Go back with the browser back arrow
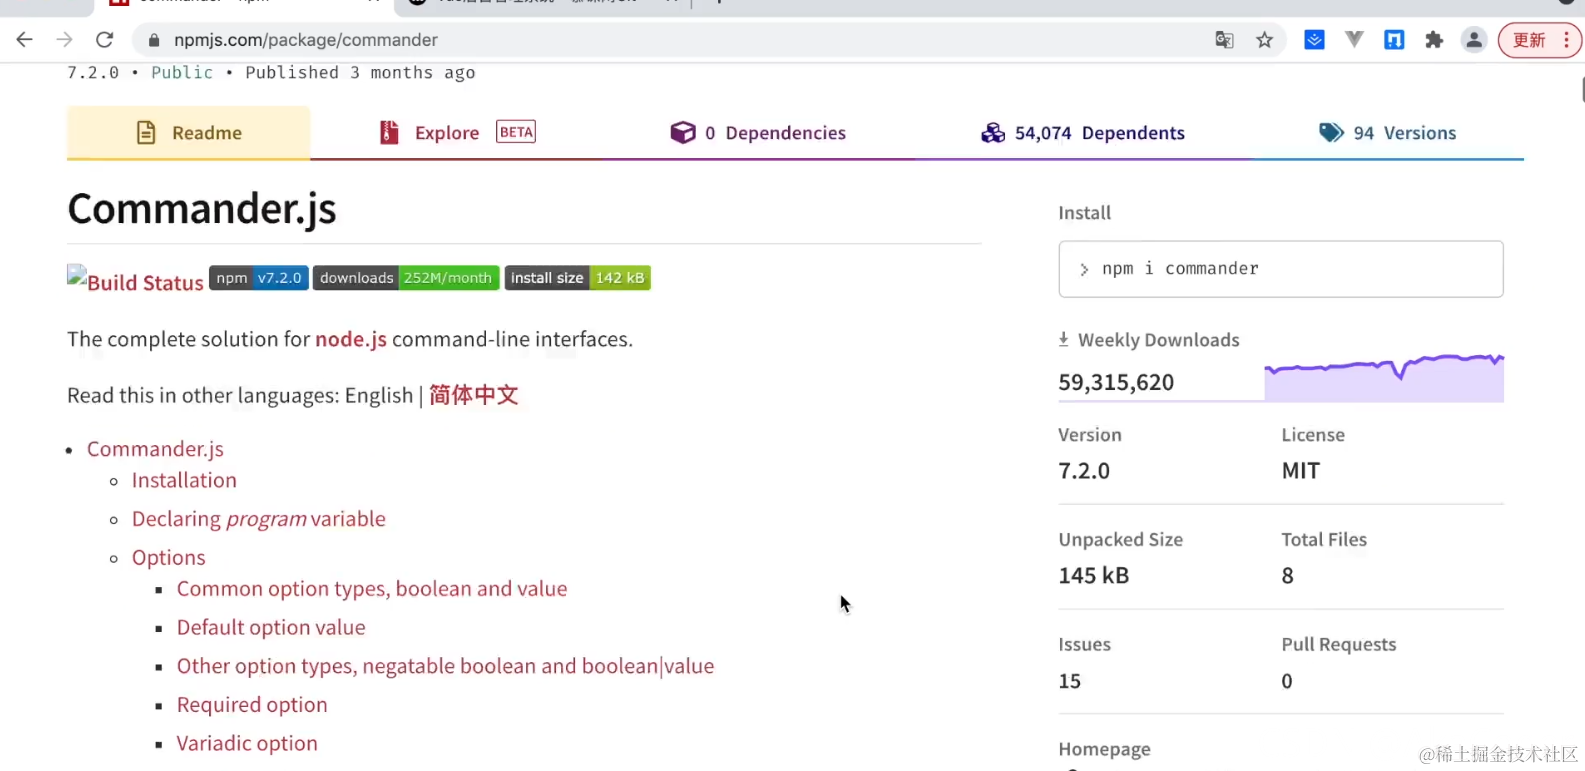This screenshot has width=1585, height=771. 25,40
